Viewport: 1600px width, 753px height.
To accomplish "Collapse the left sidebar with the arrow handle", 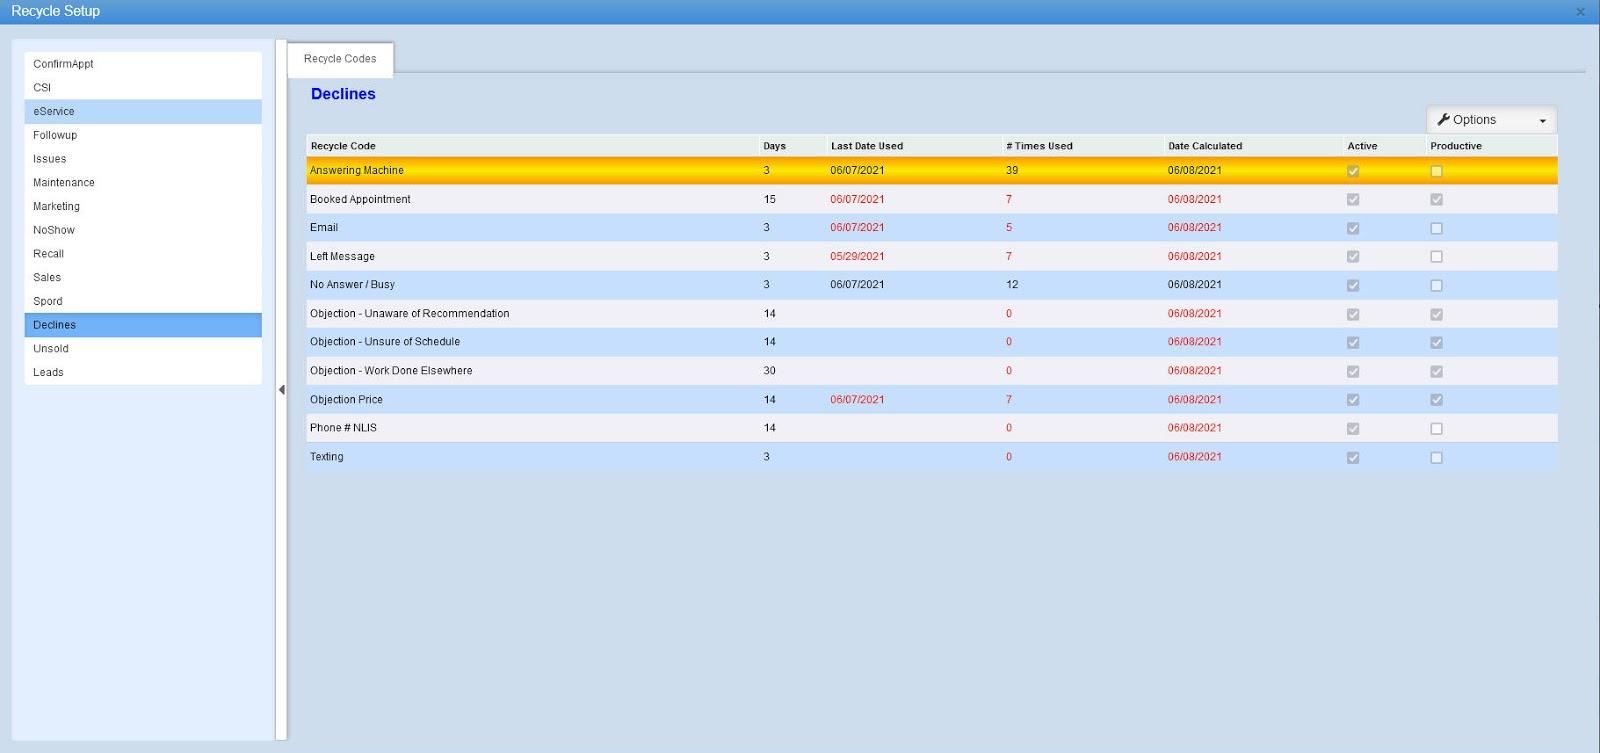I will [282, 390].
